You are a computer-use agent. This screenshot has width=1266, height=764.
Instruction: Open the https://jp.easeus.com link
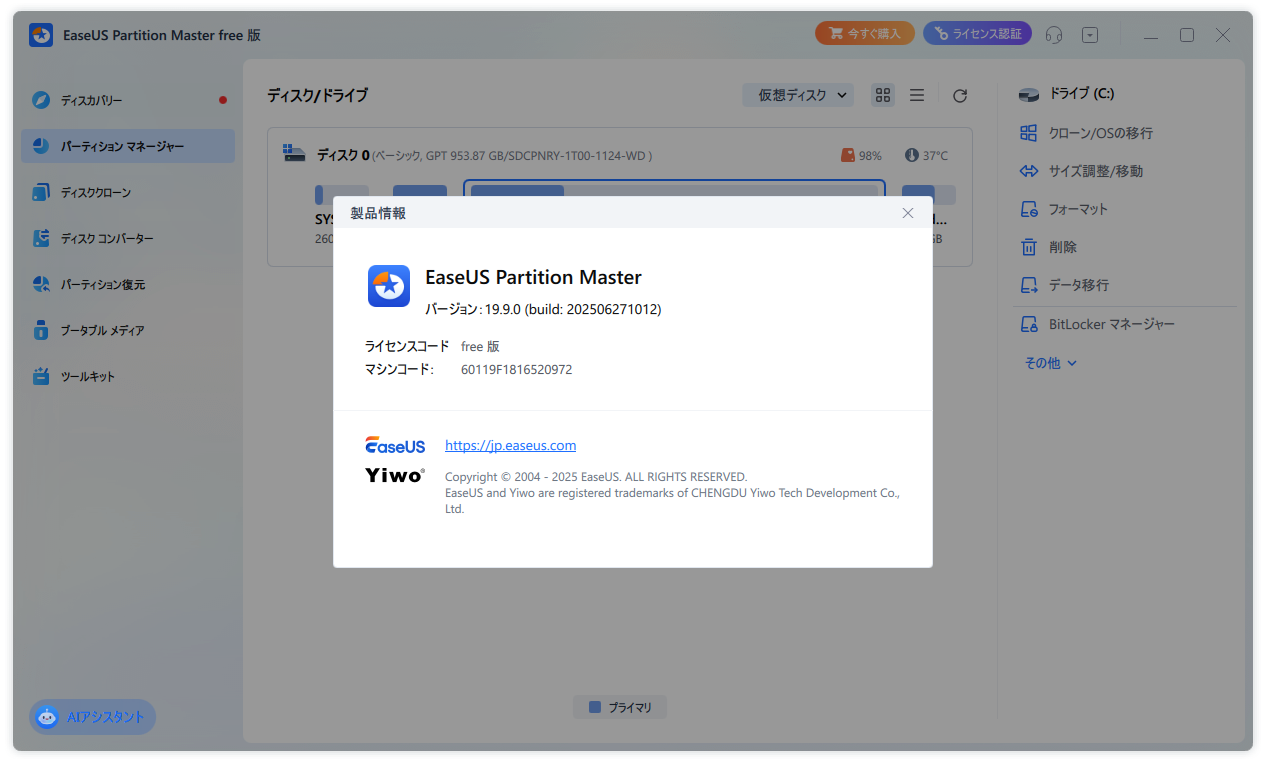[x=510, y=445]
